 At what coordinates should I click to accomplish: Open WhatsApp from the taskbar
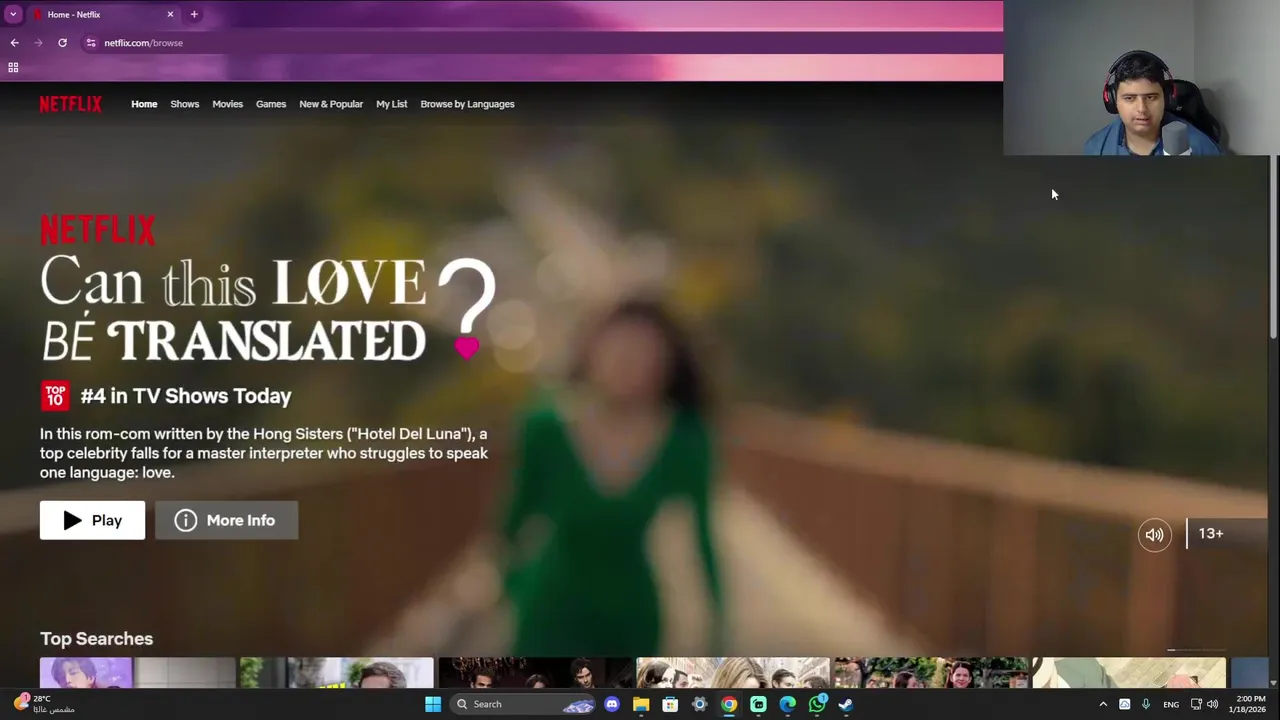[x=817, y=704]
